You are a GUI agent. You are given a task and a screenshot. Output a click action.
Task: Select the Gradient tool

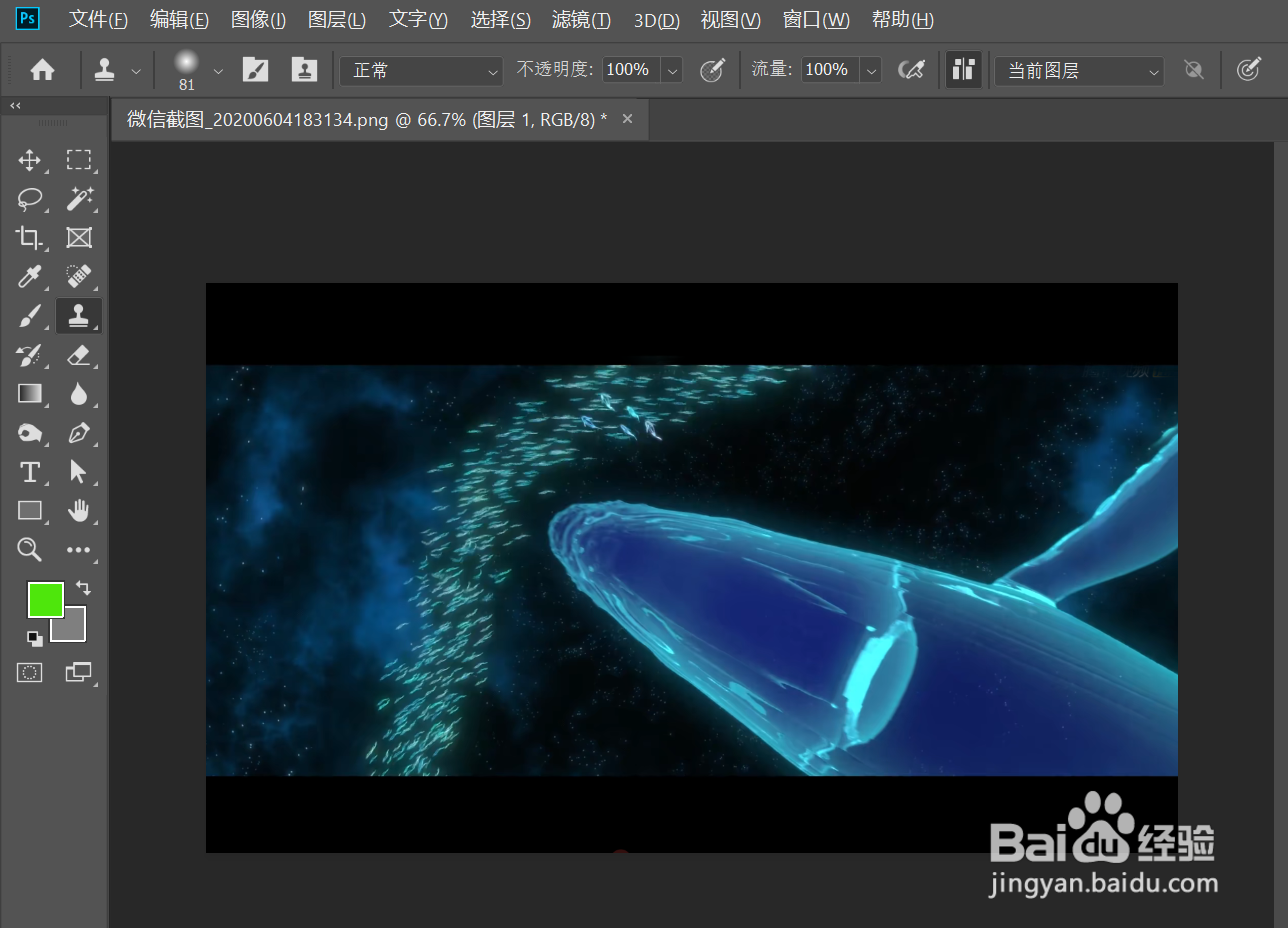(30, 394)
